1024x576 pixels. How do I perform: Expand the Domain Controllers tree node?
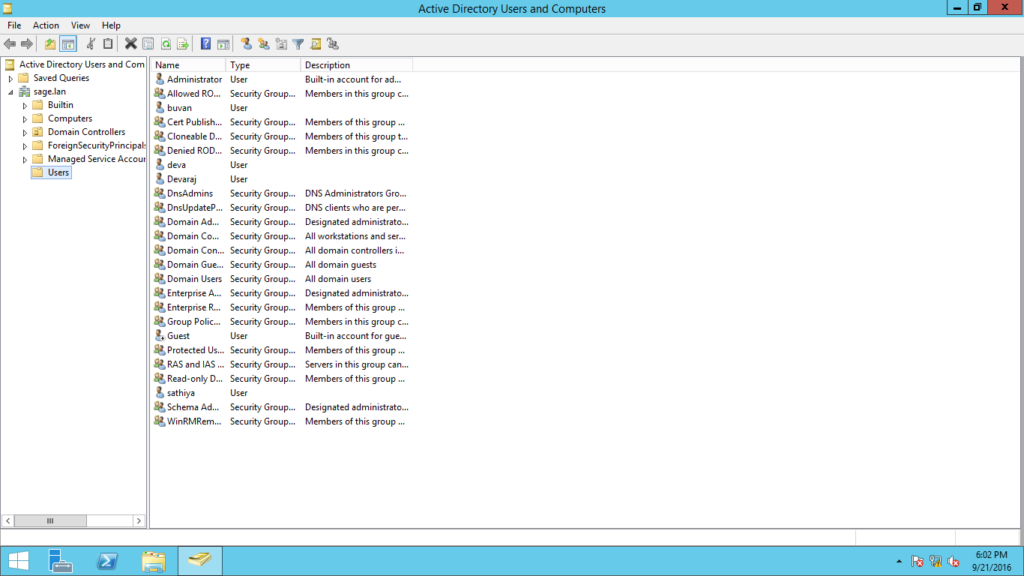25,132
